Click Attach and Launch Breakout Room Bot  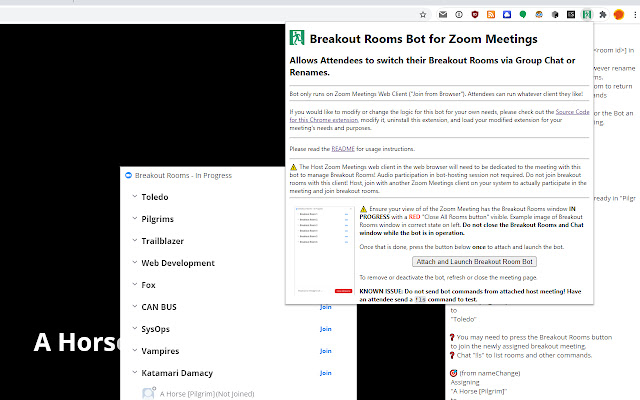[474, 262]
